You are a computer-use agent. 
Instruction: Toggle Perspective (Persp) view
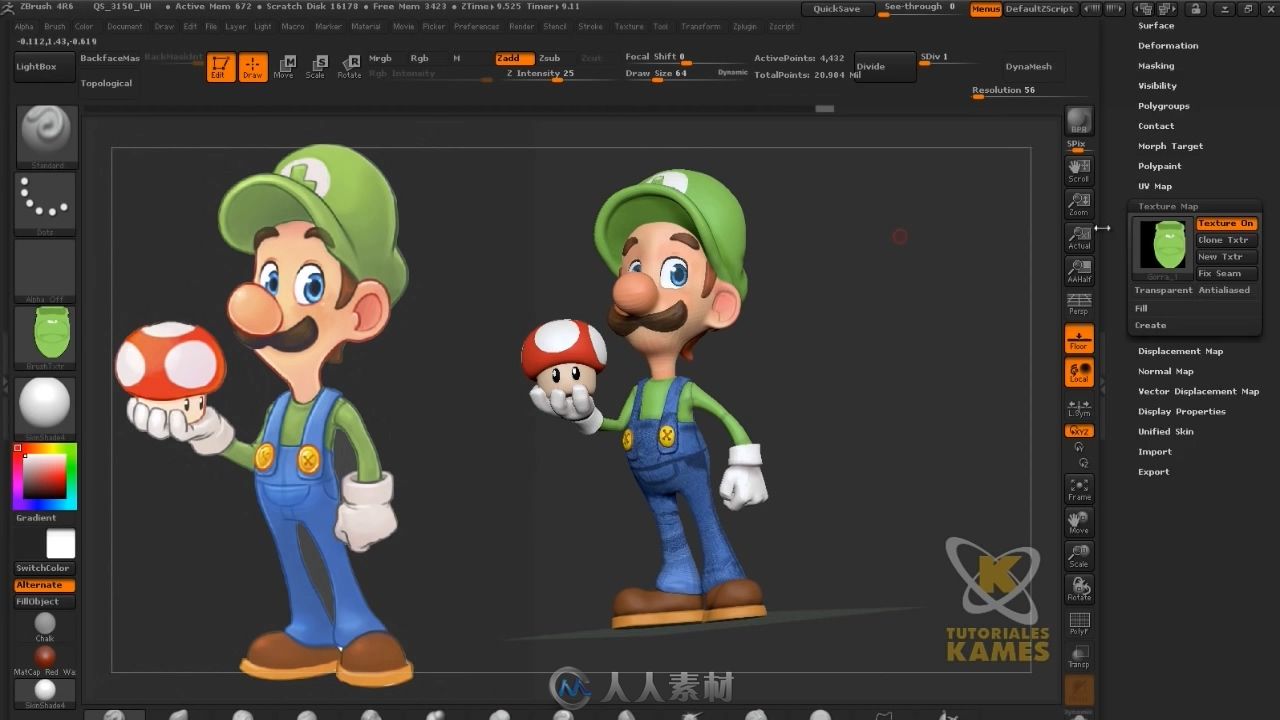(x=1079, y=303)
